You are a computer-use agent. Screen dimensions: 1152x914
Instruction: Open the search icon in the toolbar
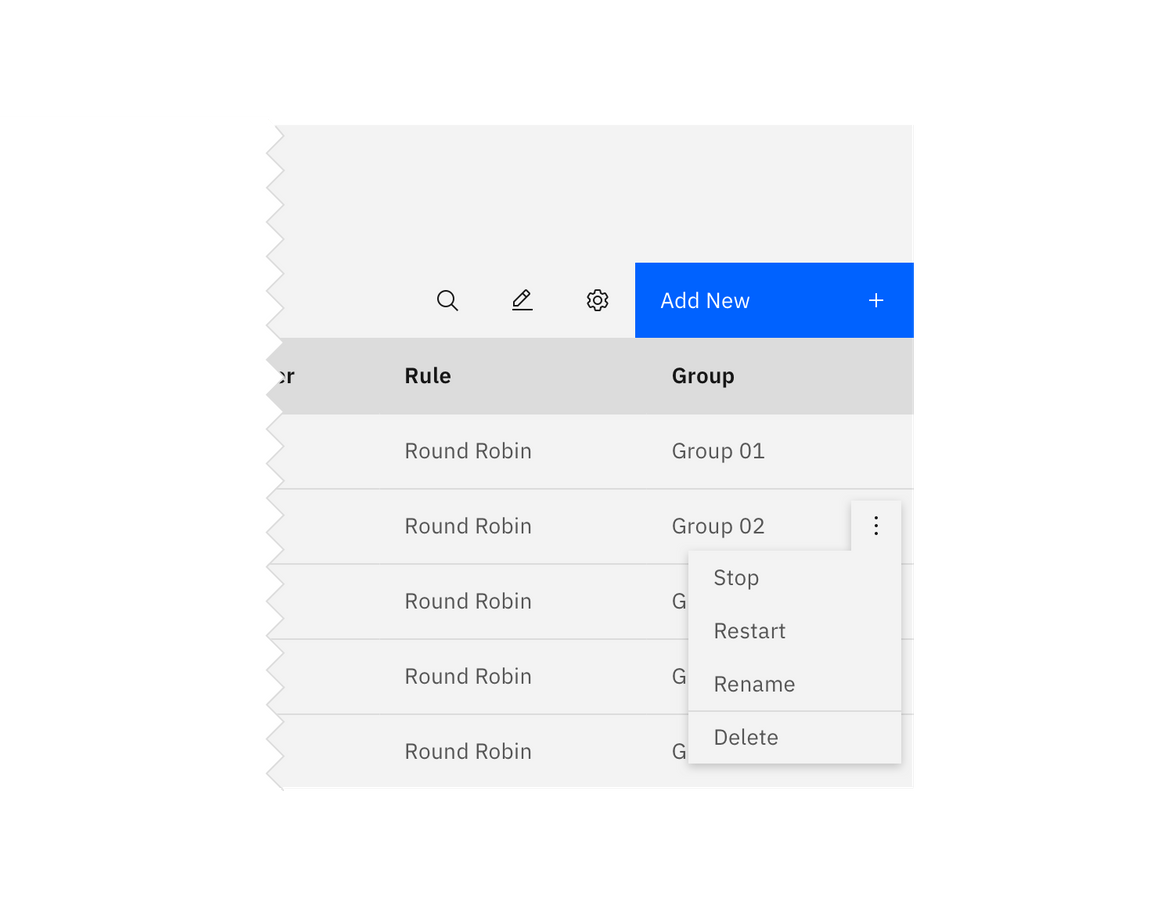(447, 300)
